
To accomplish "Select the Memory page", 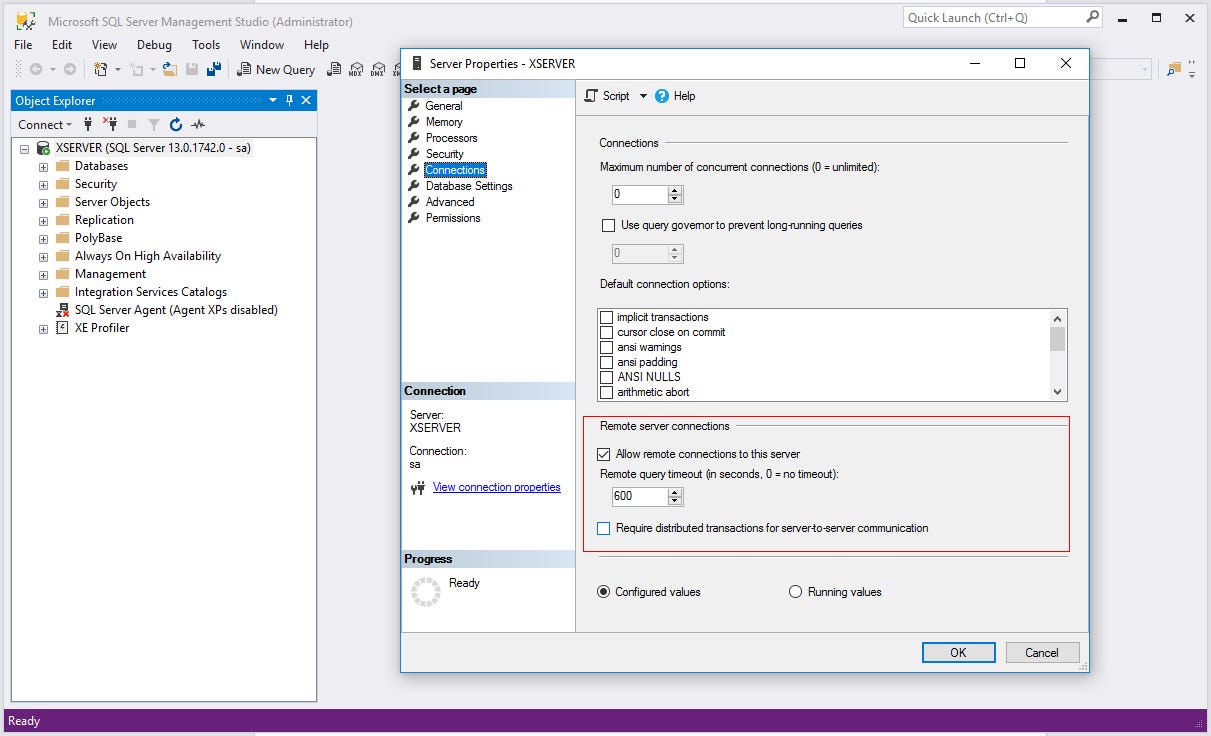I will click(444, 122).
